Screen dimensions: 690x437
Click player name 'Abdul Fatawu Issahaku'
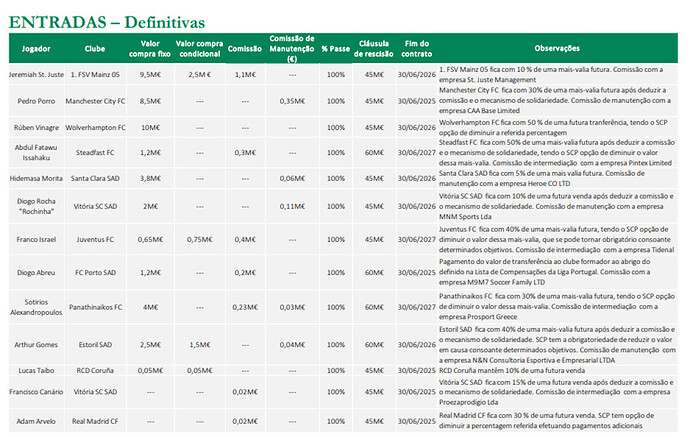point(36,152)
